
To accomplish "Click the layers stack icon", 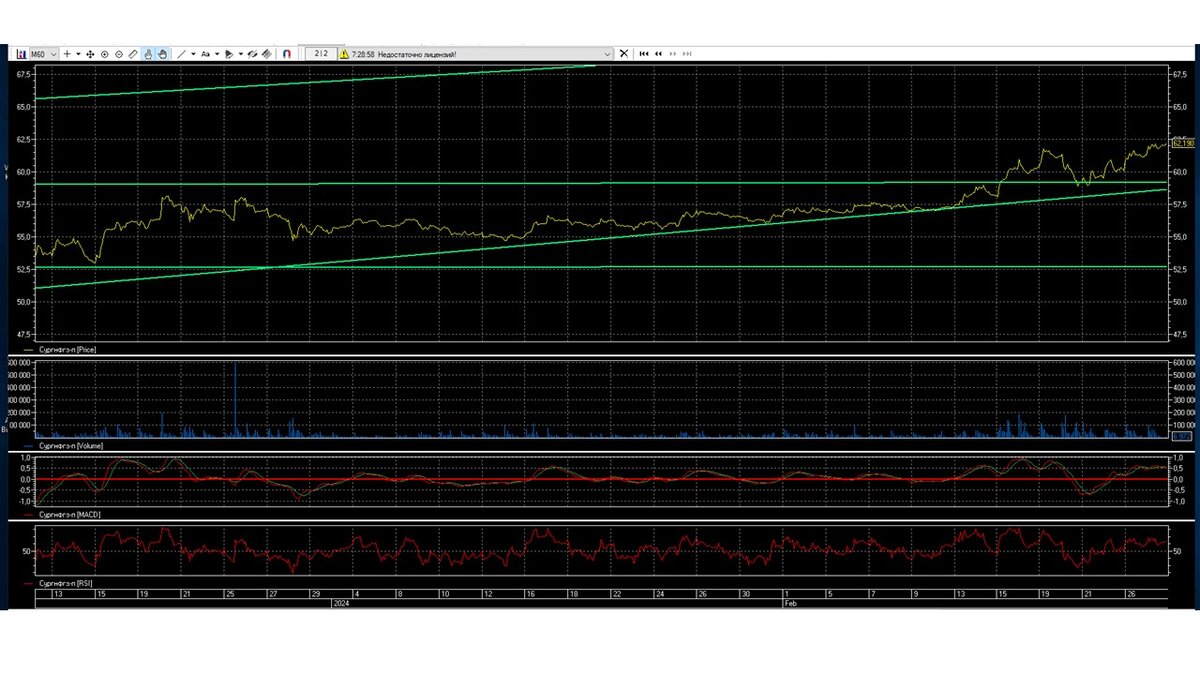I will [267, 54].
